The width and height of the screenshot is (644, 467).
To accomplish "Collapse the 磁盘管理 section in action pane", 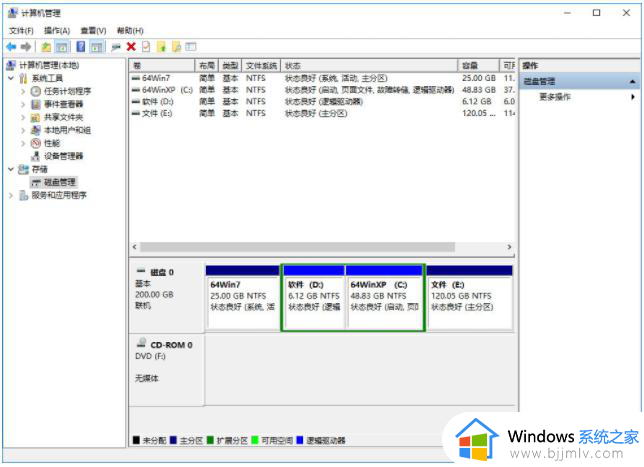I will tap(632, 82).
